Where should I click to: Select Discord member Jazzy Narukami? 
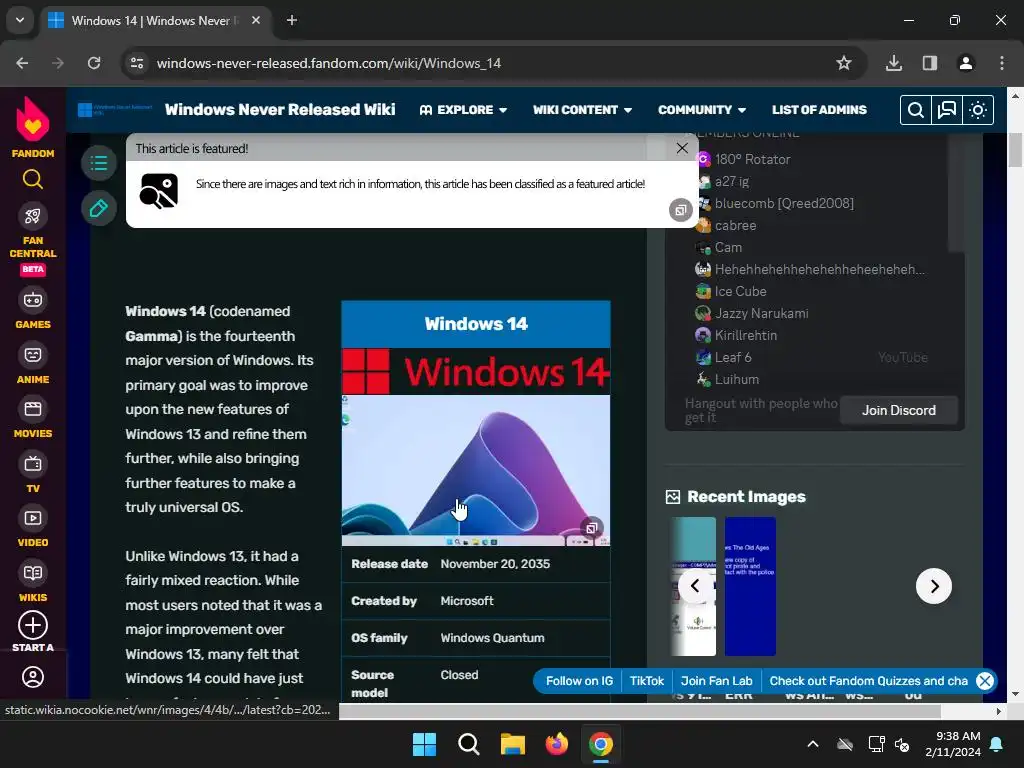tap(761, 313)
